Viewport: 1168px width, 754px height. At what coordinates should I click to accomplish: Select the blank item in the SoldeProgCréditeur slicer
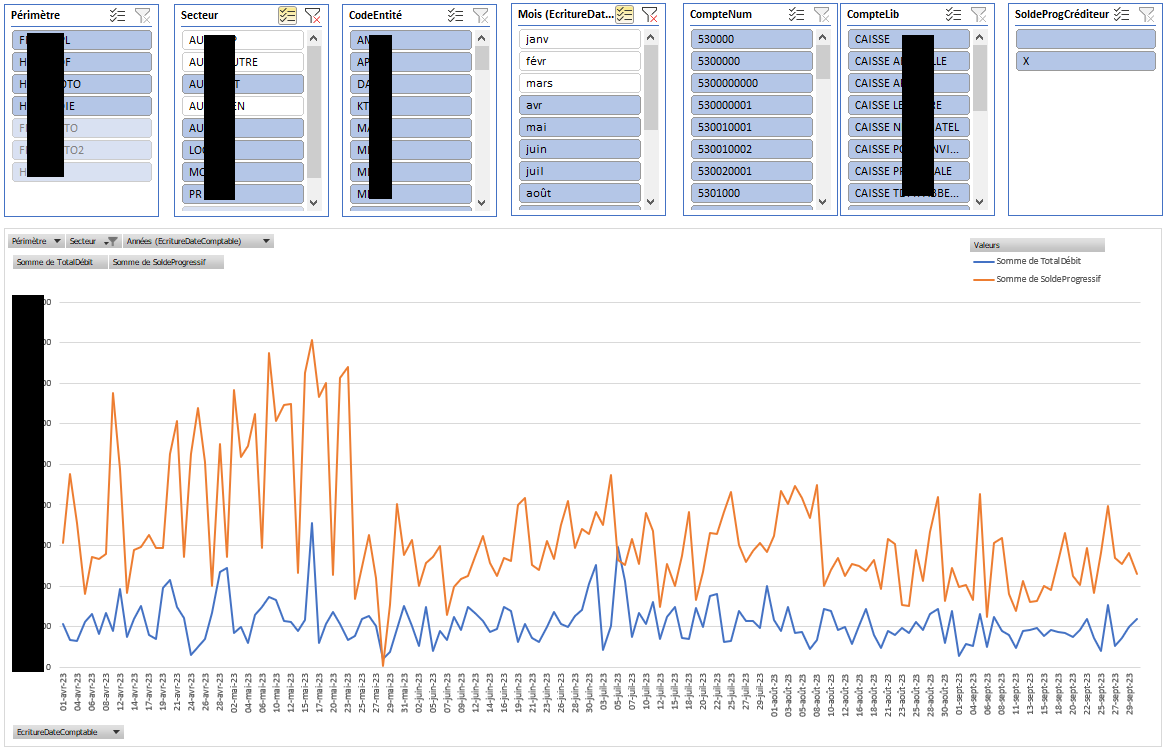[1085, 39]
